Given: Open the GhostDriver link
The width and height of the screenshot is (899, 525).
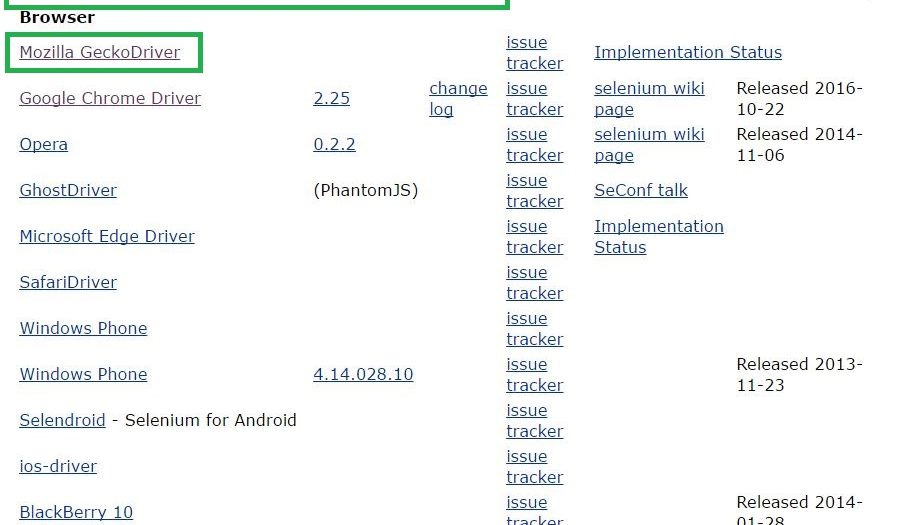Looking at the screenshot, I should click(x=68, y=190).
